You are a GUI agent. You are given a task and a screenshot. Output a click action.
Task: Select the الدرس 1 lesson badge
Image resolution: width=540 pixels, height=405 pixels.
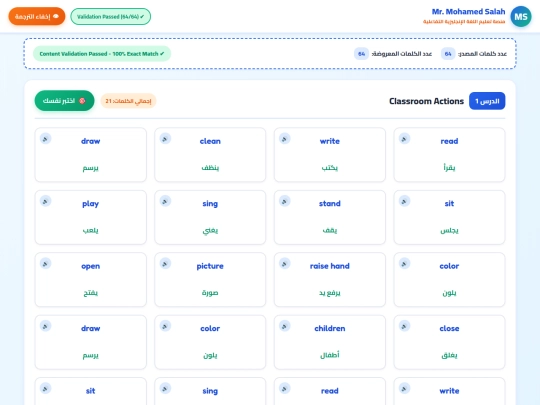(487, 101)
